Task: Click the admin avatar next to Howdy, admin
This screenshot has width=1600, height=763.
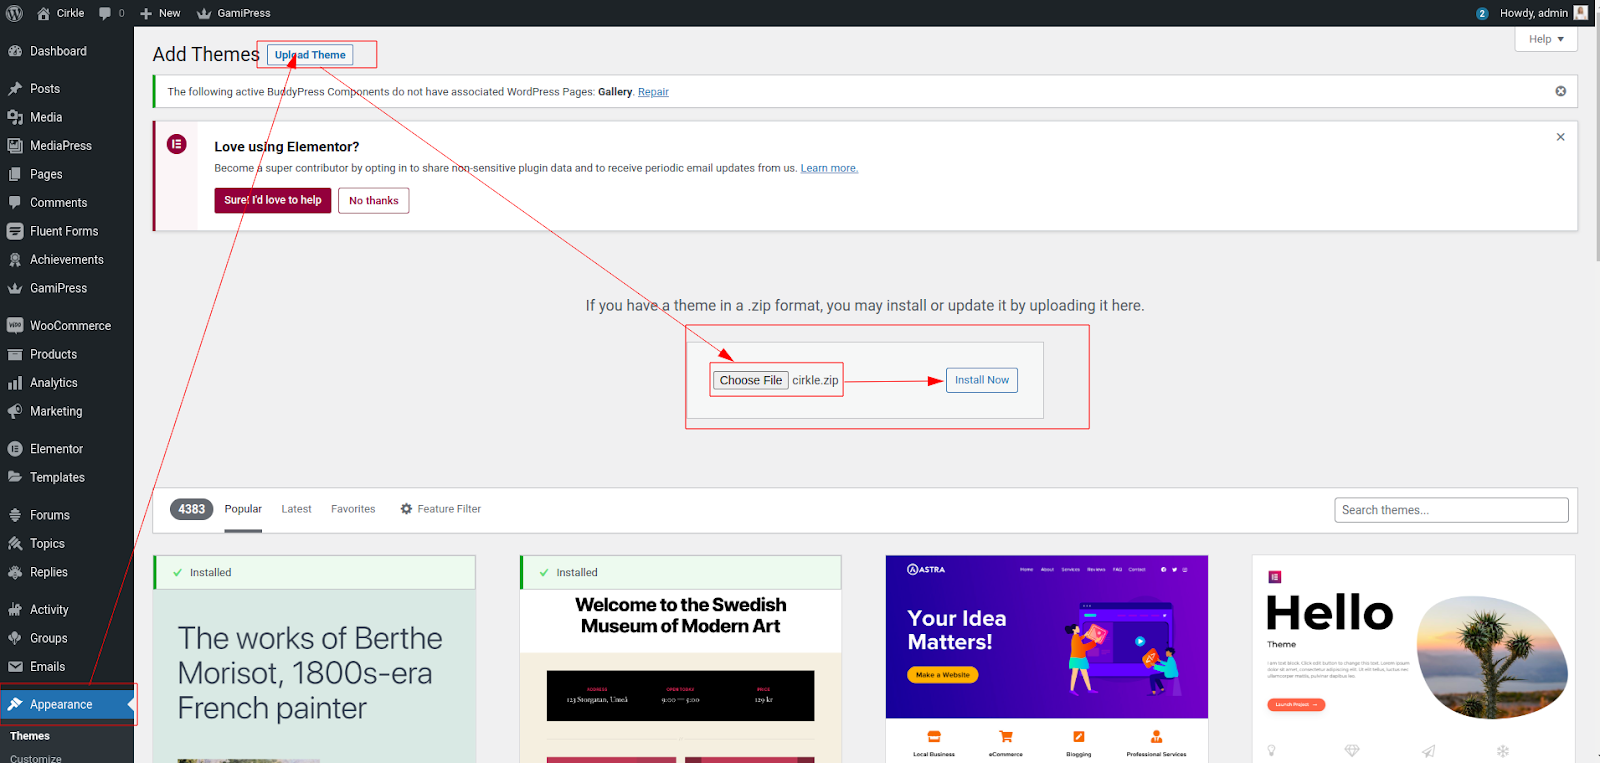Action: [x=1581, y=13]
